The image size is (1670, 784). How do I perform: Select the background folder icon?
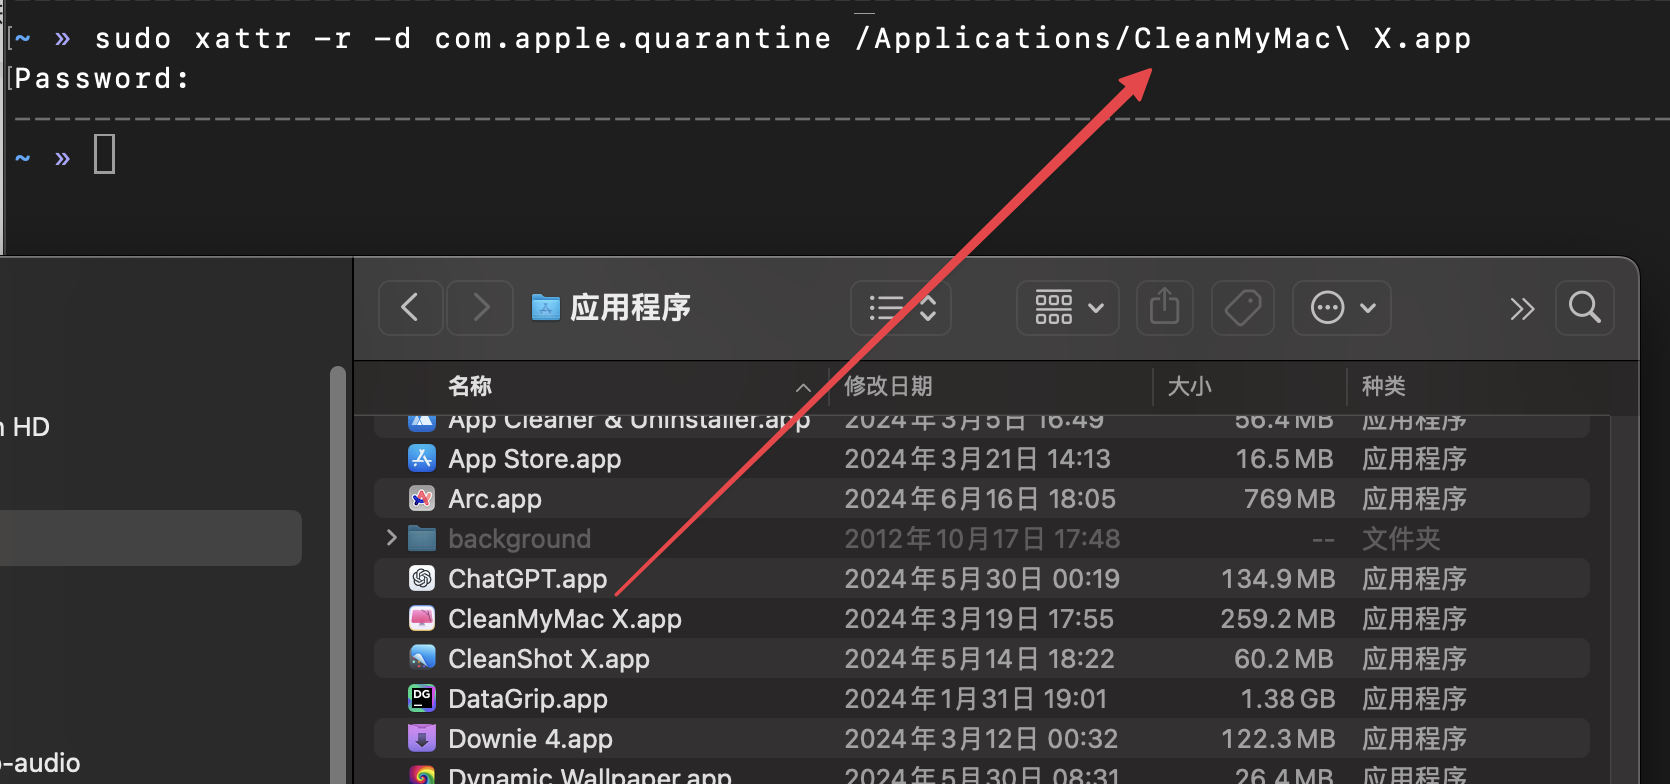422,538
